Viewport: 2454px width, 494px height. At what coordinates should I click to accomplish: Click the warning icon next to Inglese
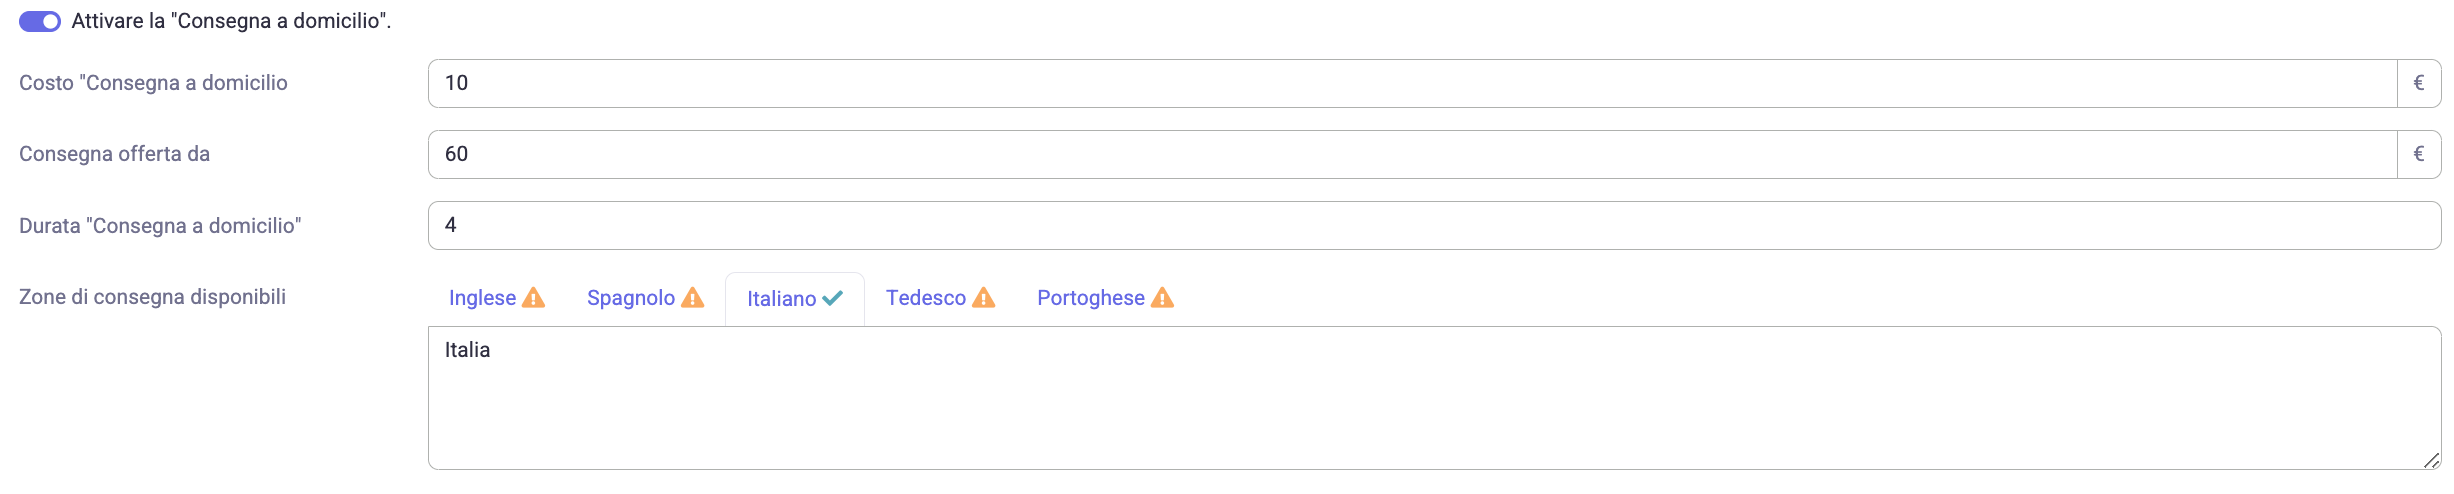[x=534, y=298]
